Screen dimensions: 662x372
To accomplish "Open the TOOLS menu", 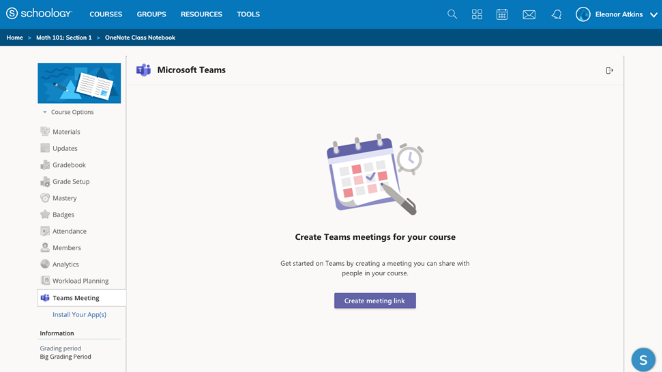I will pyautogui.click(x=248, y=14).
